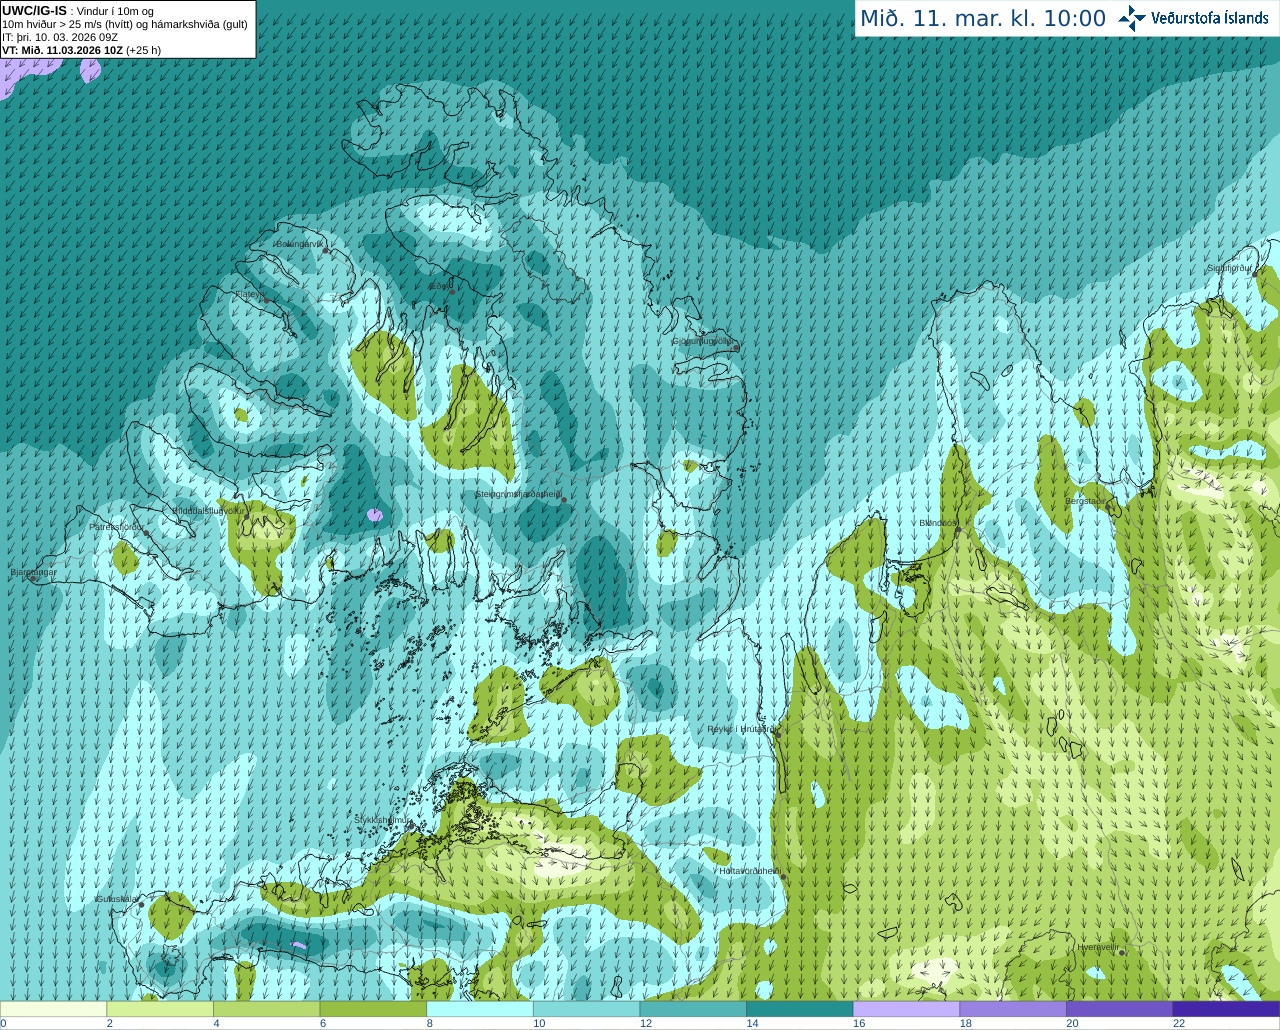Screen dimensions: 1280x1030
Task: Click the legend value '8'
Action: click(430, 1023)
